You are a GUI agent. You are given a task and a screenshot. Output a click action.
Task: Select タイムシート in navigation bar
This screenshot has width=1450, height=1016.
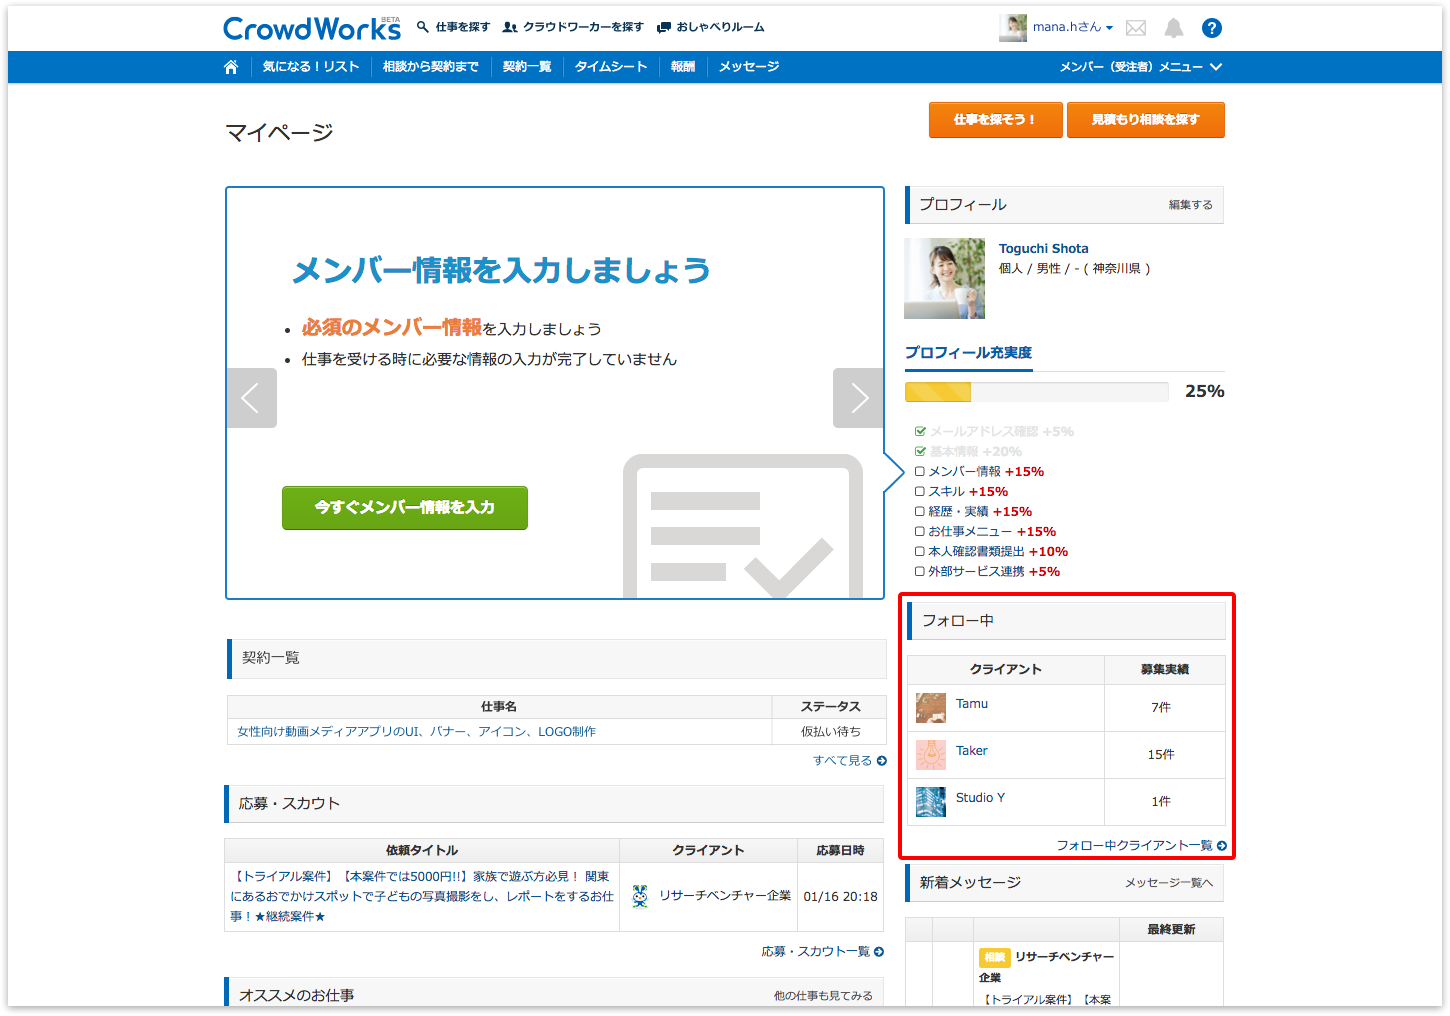pyautogui.click(x=611, y=67)
